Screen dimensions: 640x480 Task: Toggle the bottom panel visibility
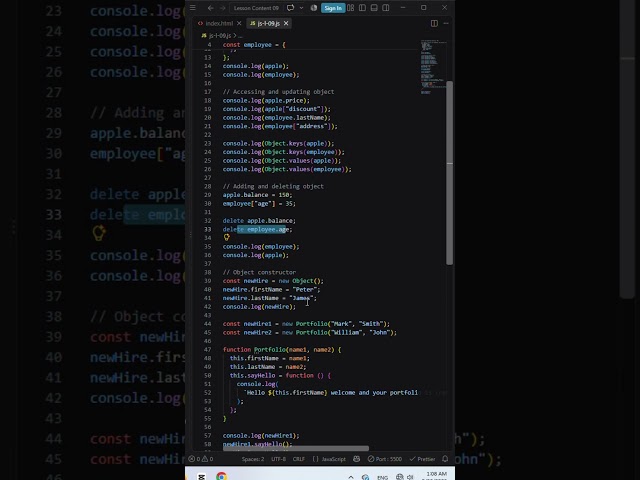coord(374,8)
